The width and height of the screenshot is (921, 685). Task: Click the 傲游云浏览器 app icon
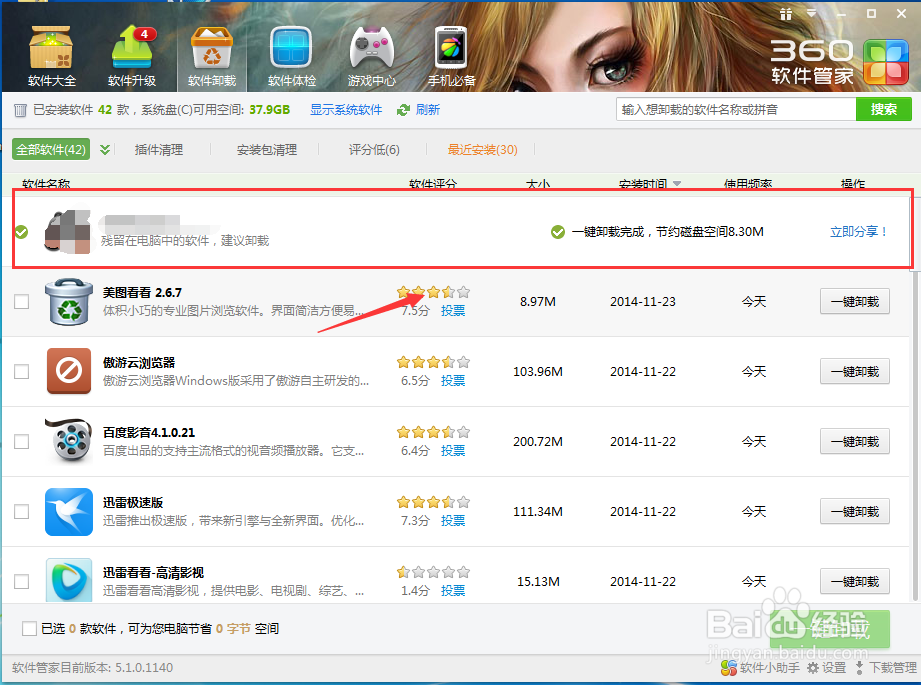69,371
